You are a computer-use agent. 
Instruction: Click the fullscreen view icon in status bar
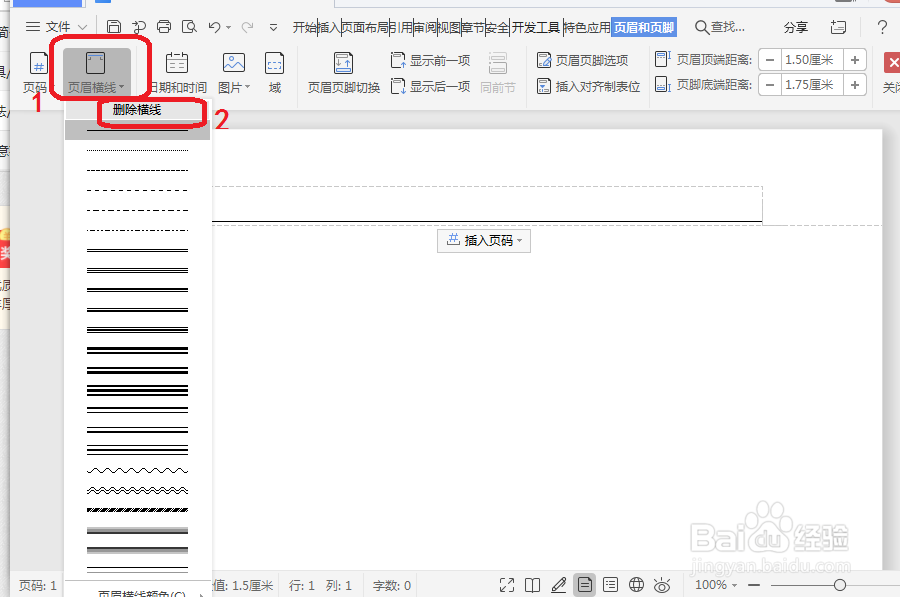tap(507, 585)
